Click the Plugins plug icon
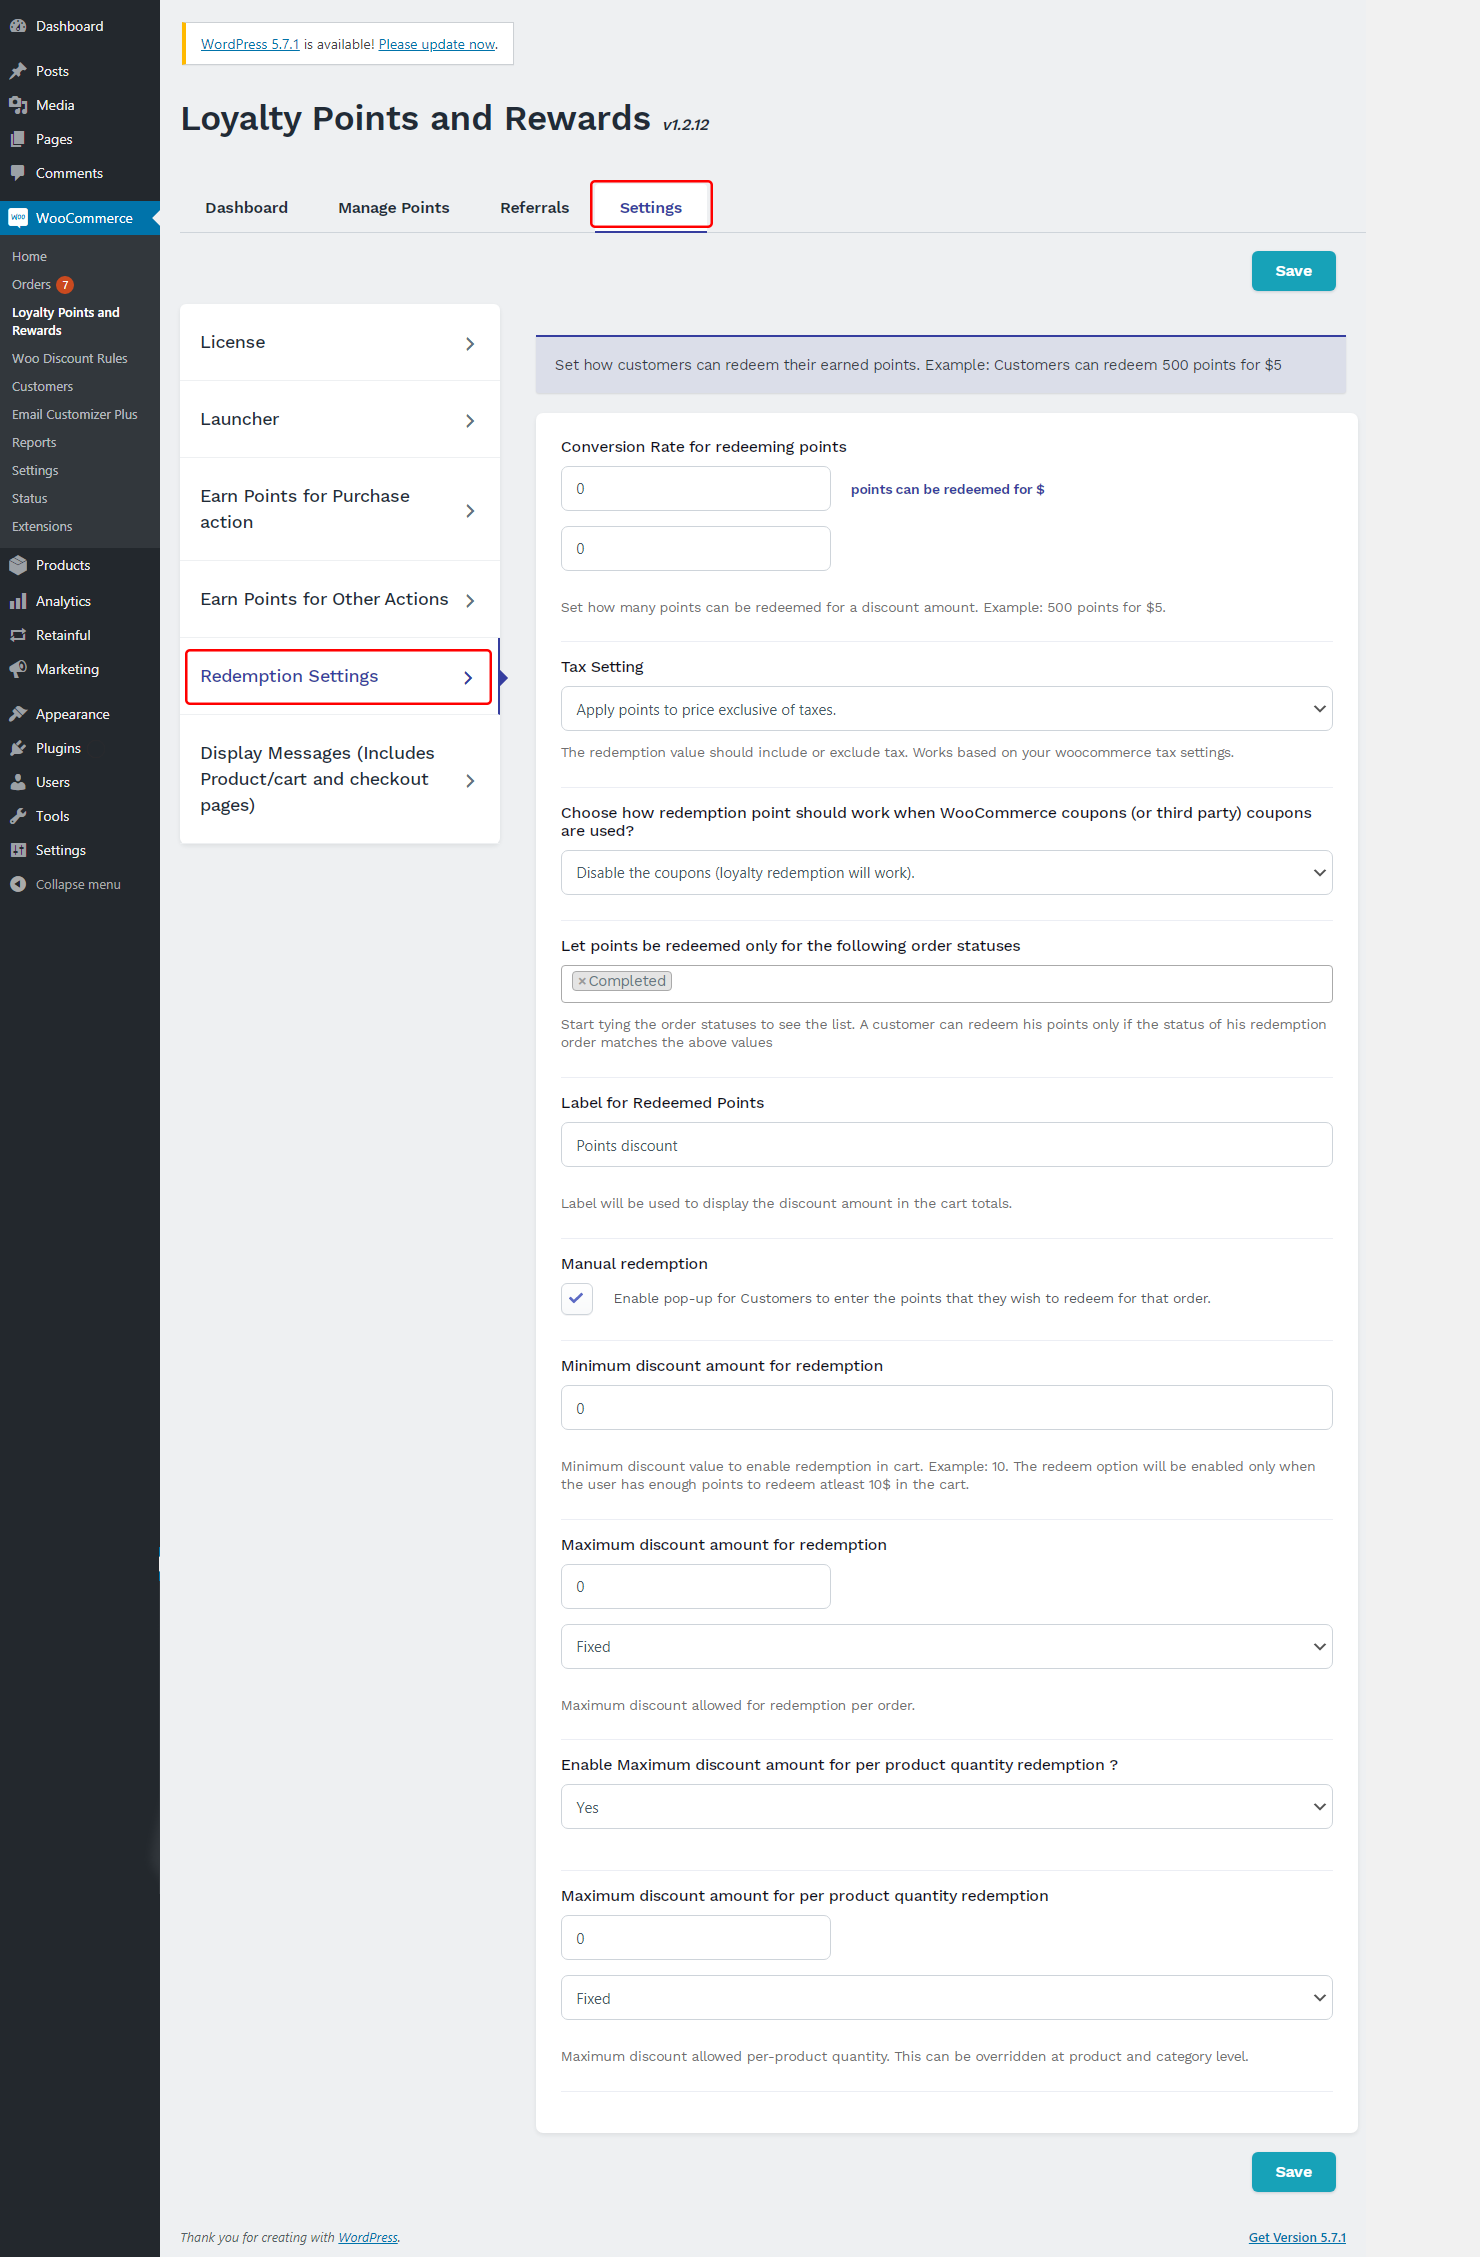 (x=18, y=748)
